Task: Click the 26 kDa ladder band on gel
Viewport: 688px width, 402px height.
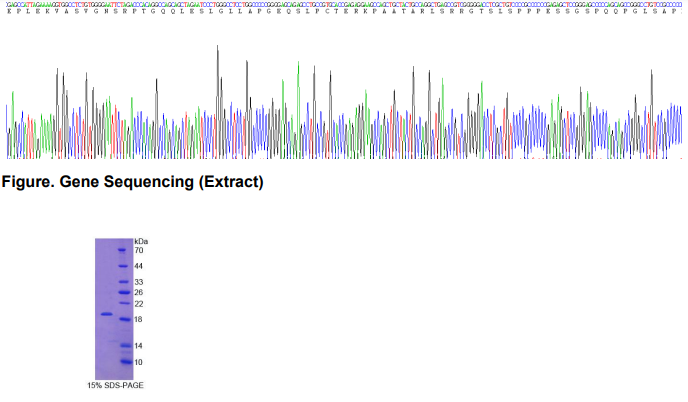Action: tap(124, 292)
